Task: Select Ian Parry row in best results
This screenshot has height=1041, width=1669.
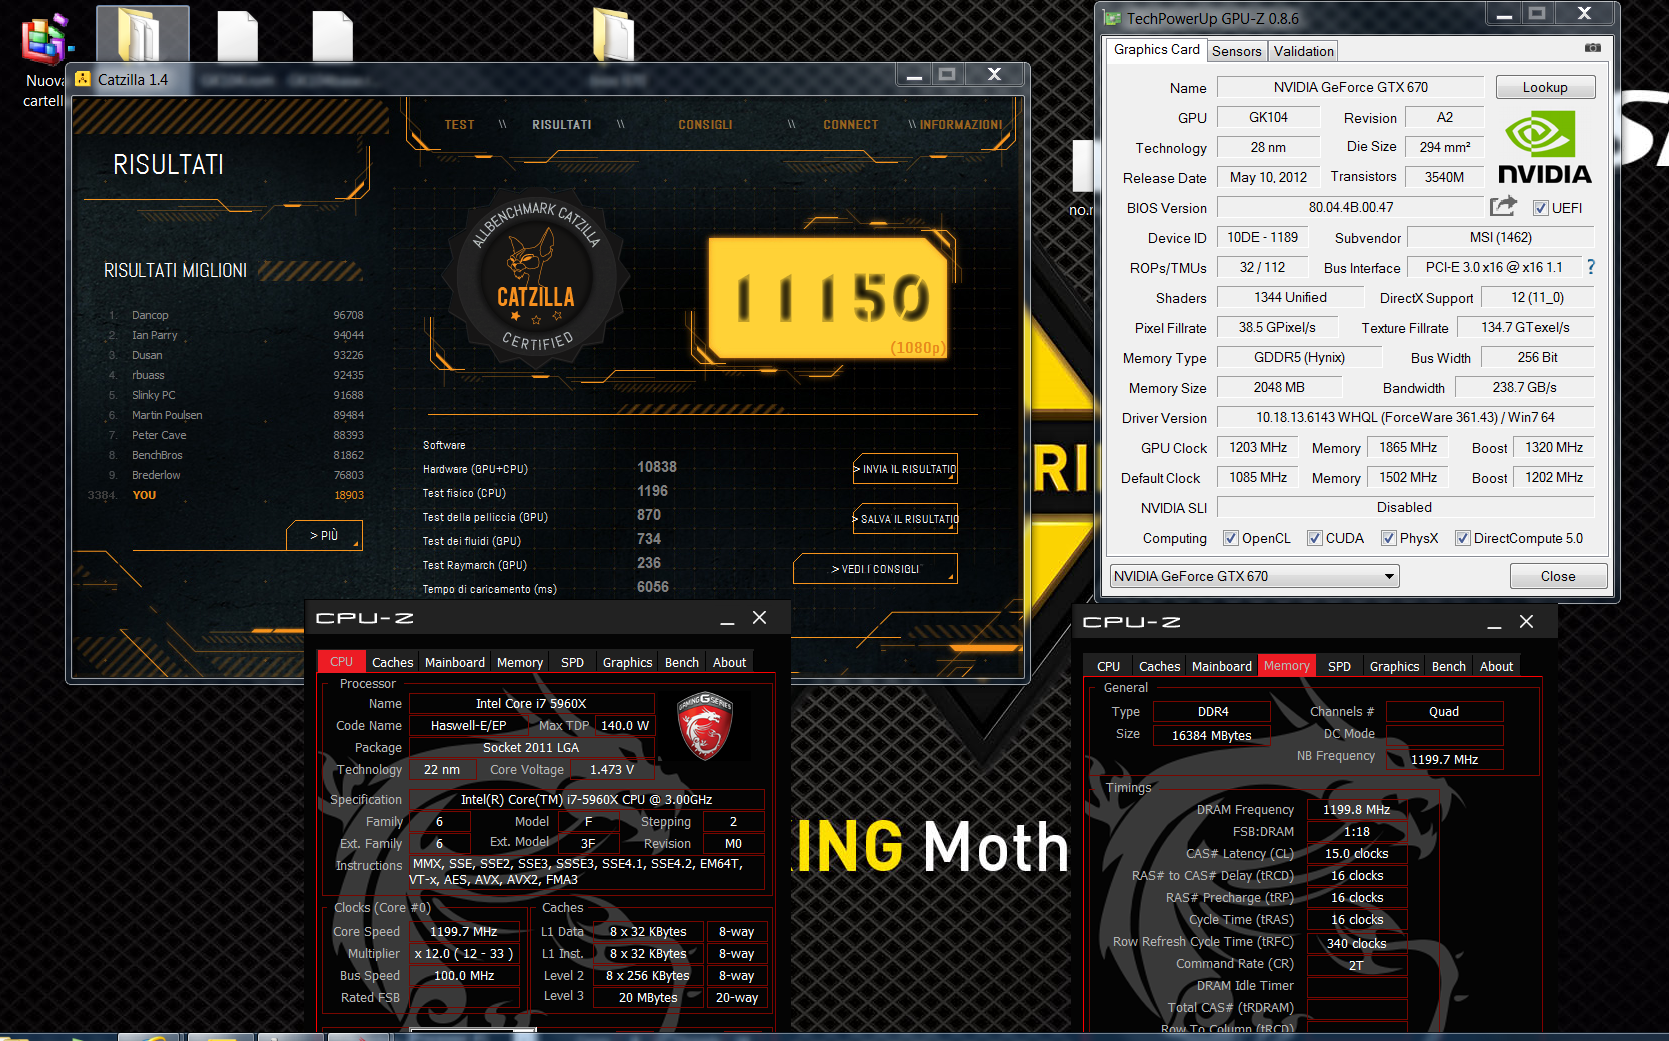Action: [x=236, y=335]
